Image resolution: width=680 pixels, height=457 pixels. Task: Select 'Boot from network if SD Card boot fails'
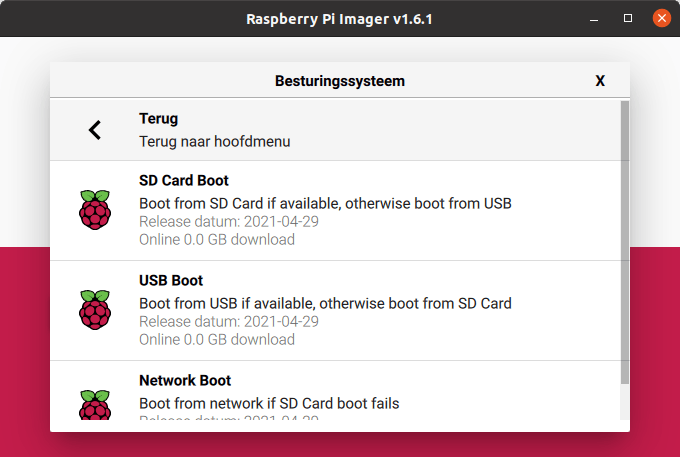point(269,403)
